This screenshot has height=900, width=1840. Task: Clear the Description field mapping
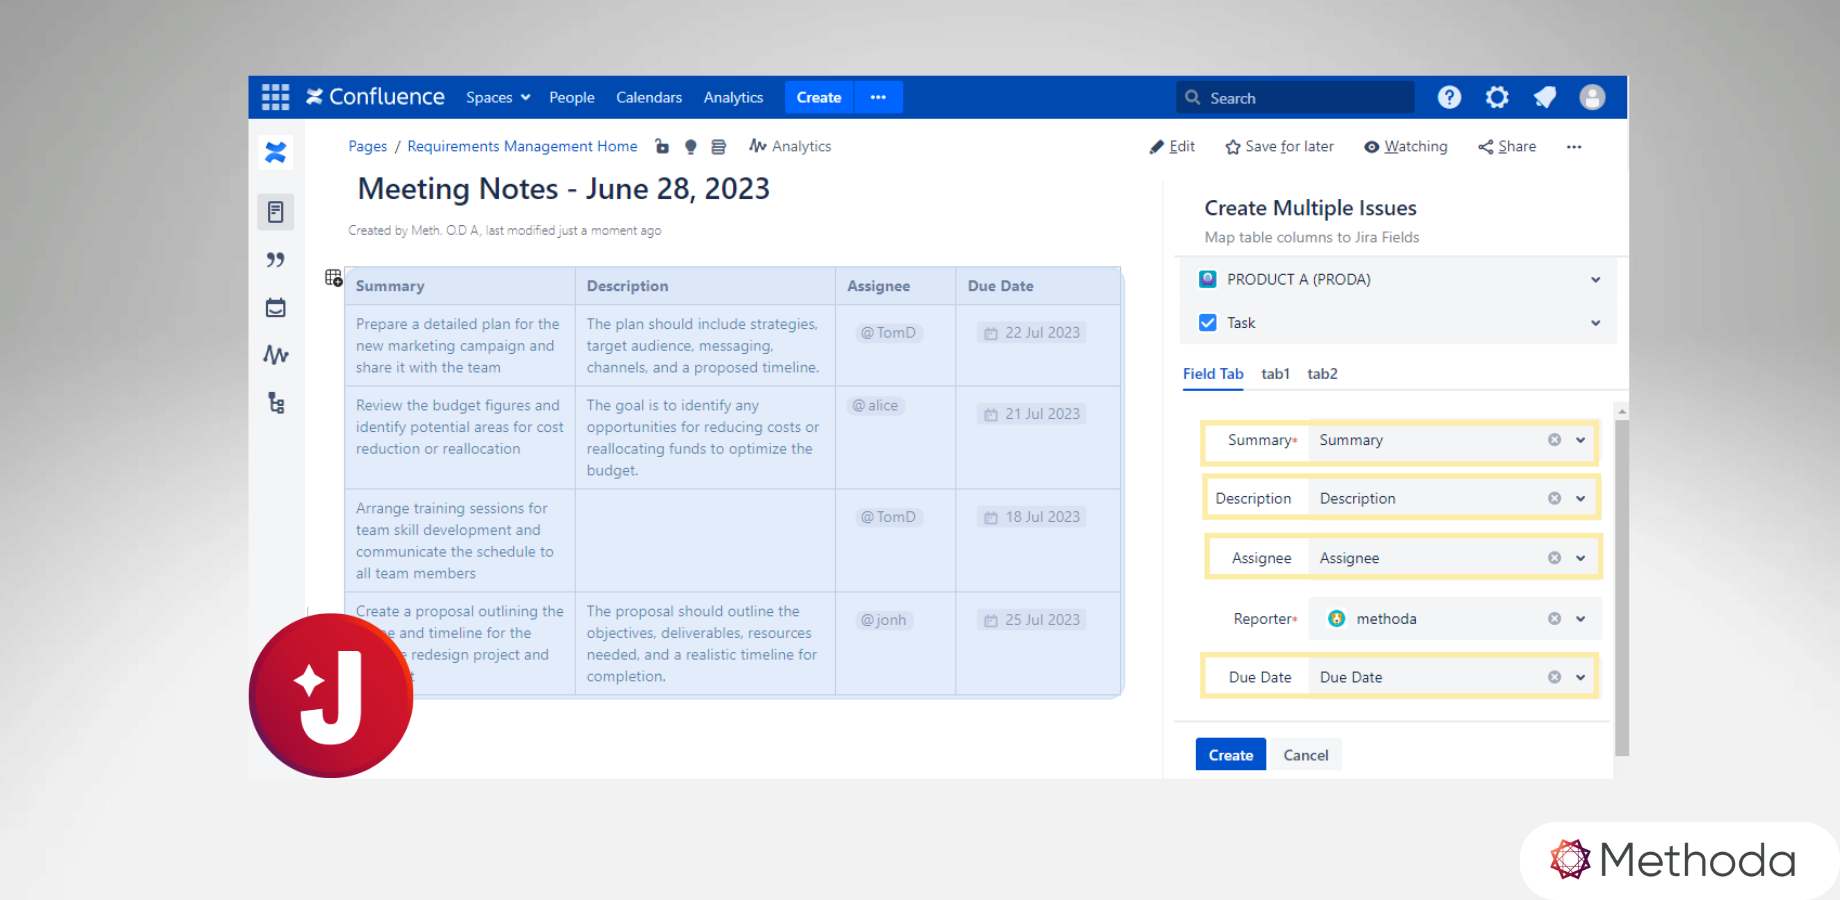click(x=1554, y=498)
